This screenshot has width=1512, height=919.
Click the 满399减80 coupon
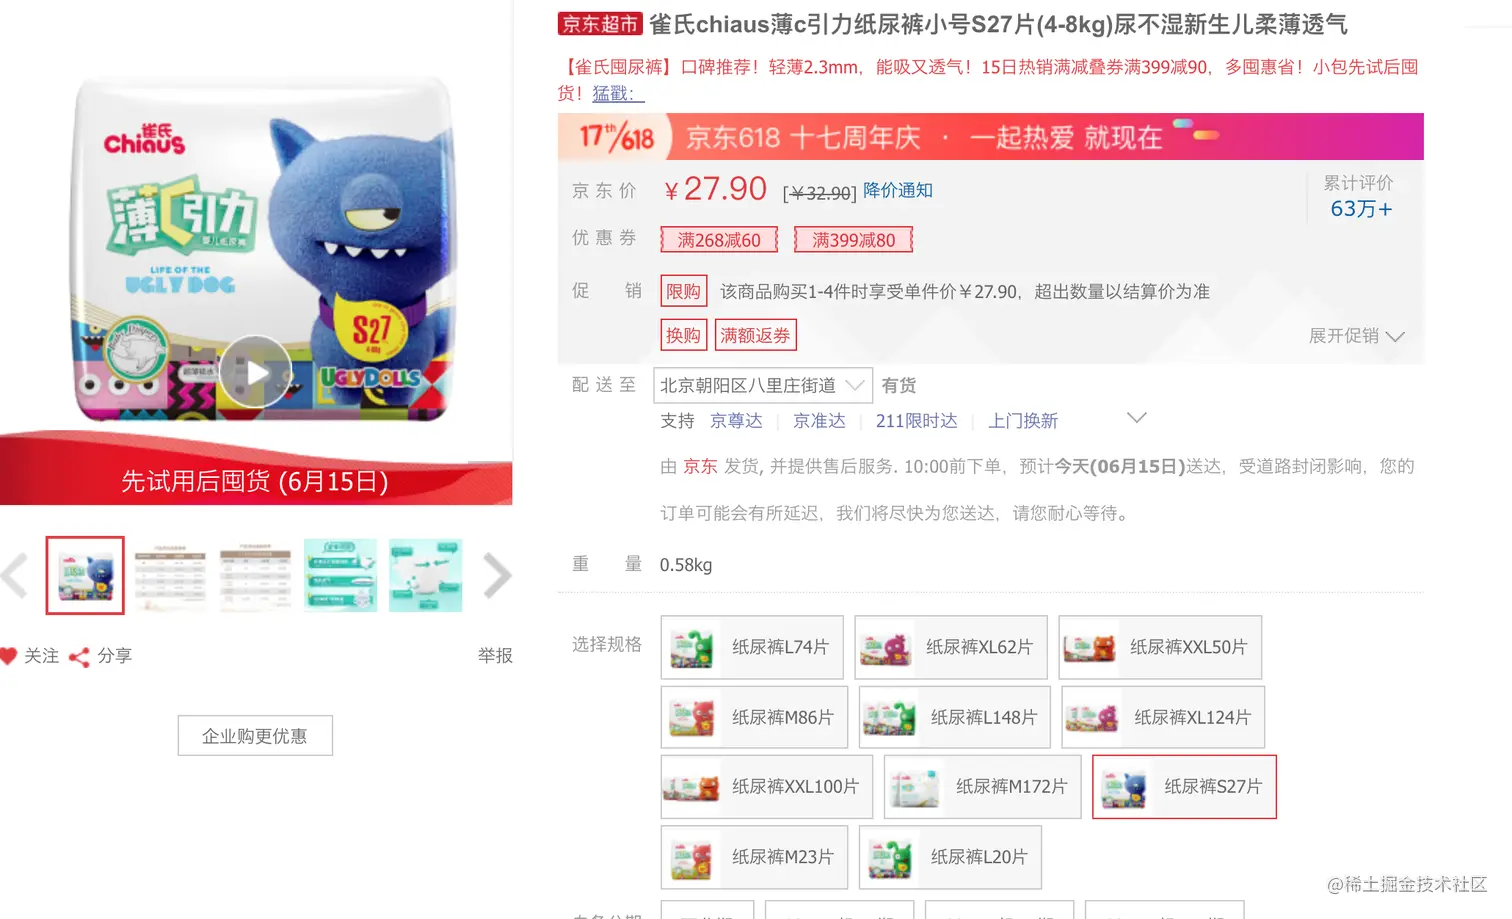pos(854,240)
